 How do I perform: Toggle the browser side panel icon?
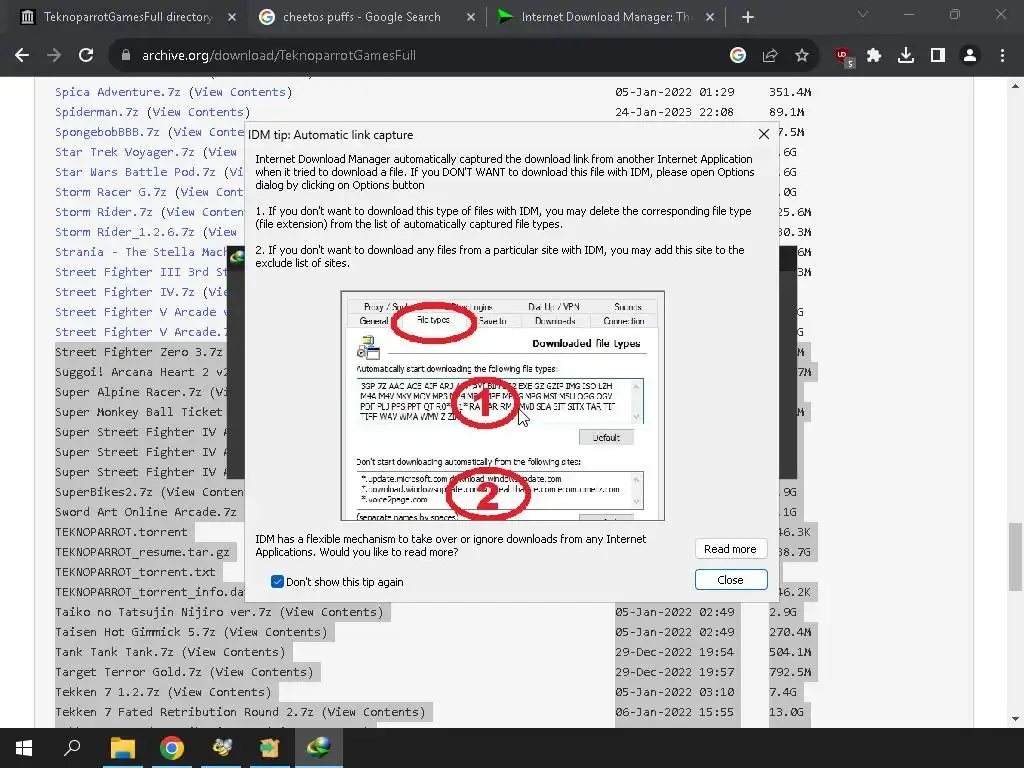pos(938,56)
